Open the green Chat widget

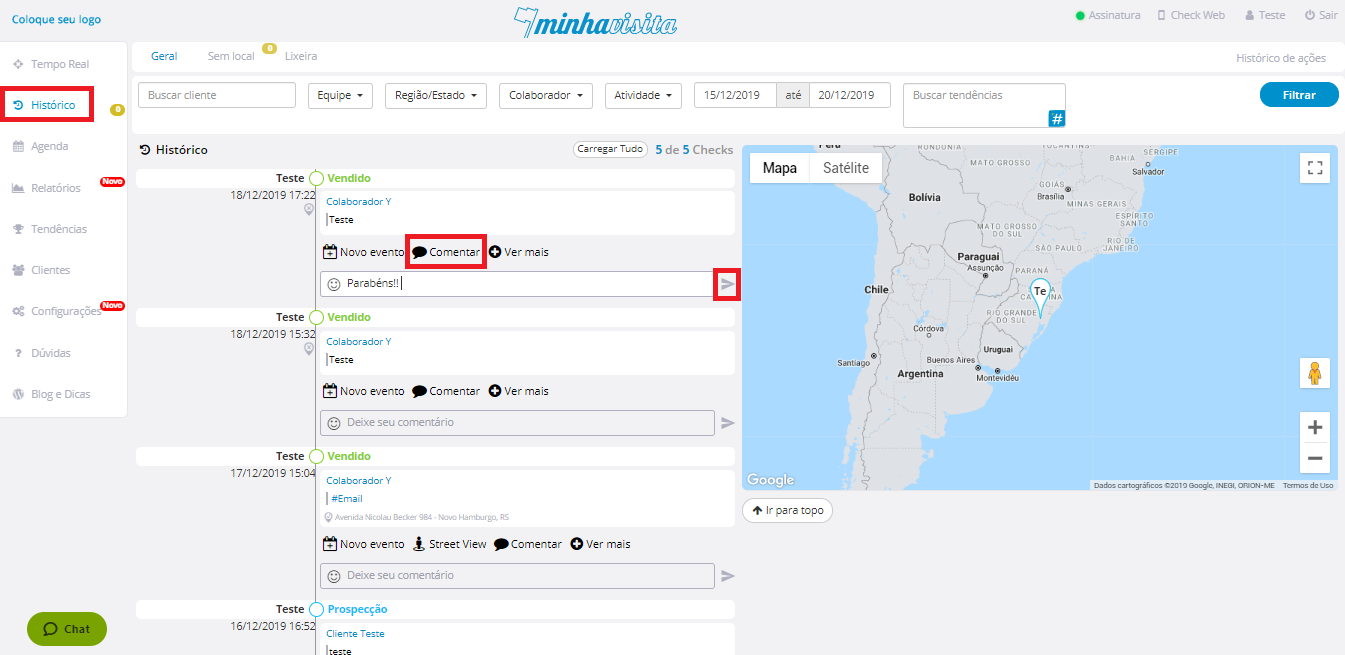[x=67, y=629]
